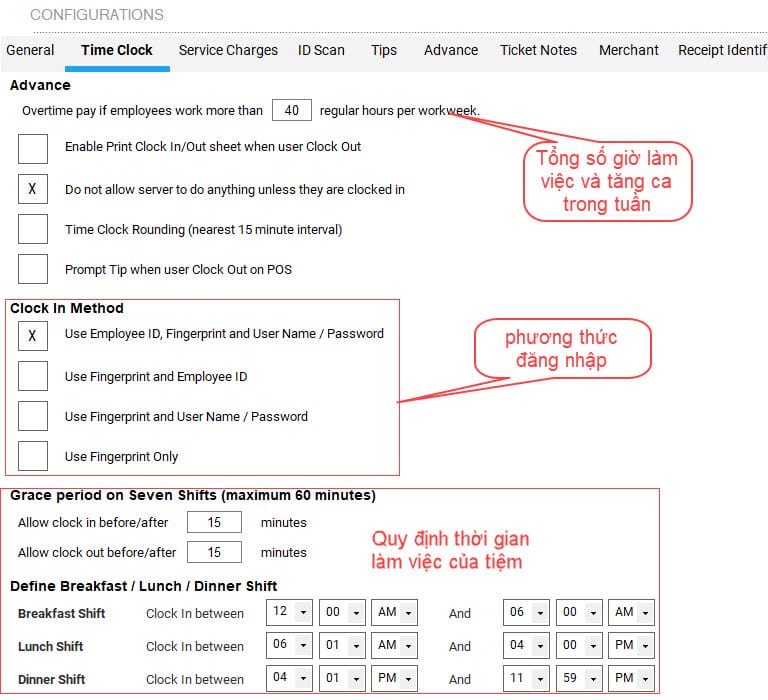Image resolution: width=768 pixels, height=700 pixels.
Task: Check Use Fingerprint and User Name / Password
Action: pyautogui.click(x=33, y=416)
